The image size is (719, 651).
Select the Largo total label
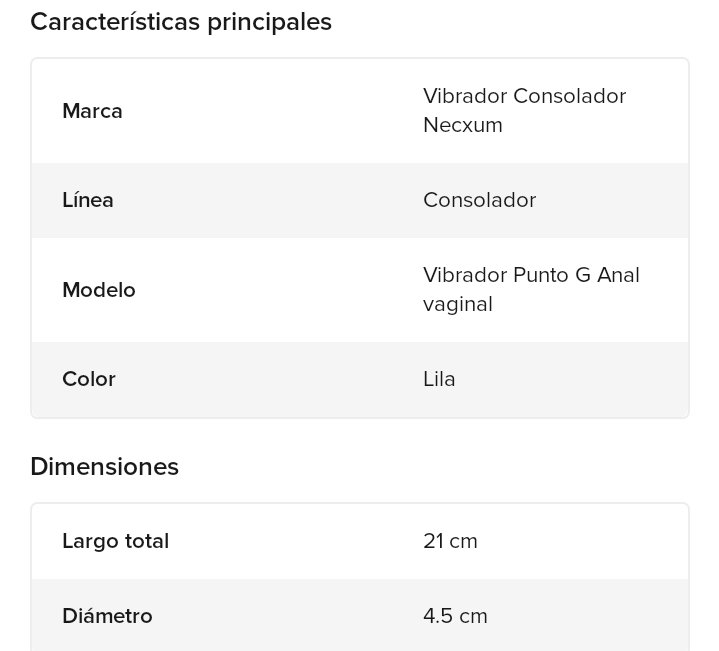point(116,541)
